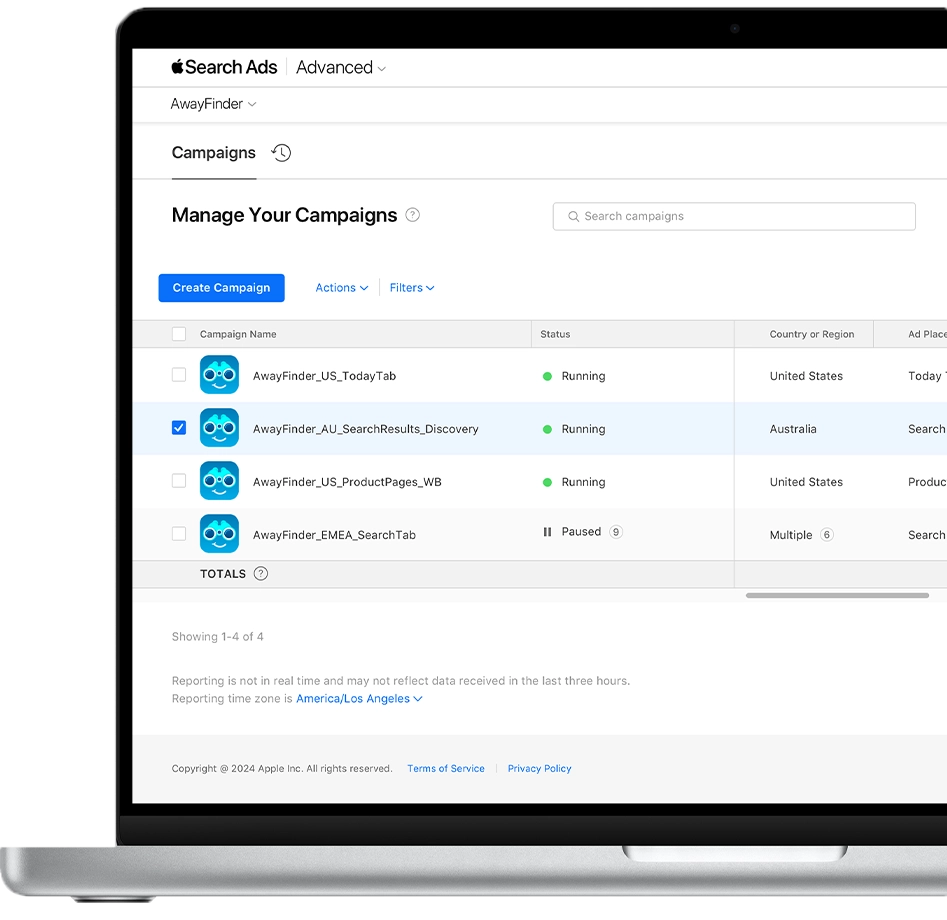Toggle the select-all checkbox in table header

pyautogui.click(x=179, y=334)
